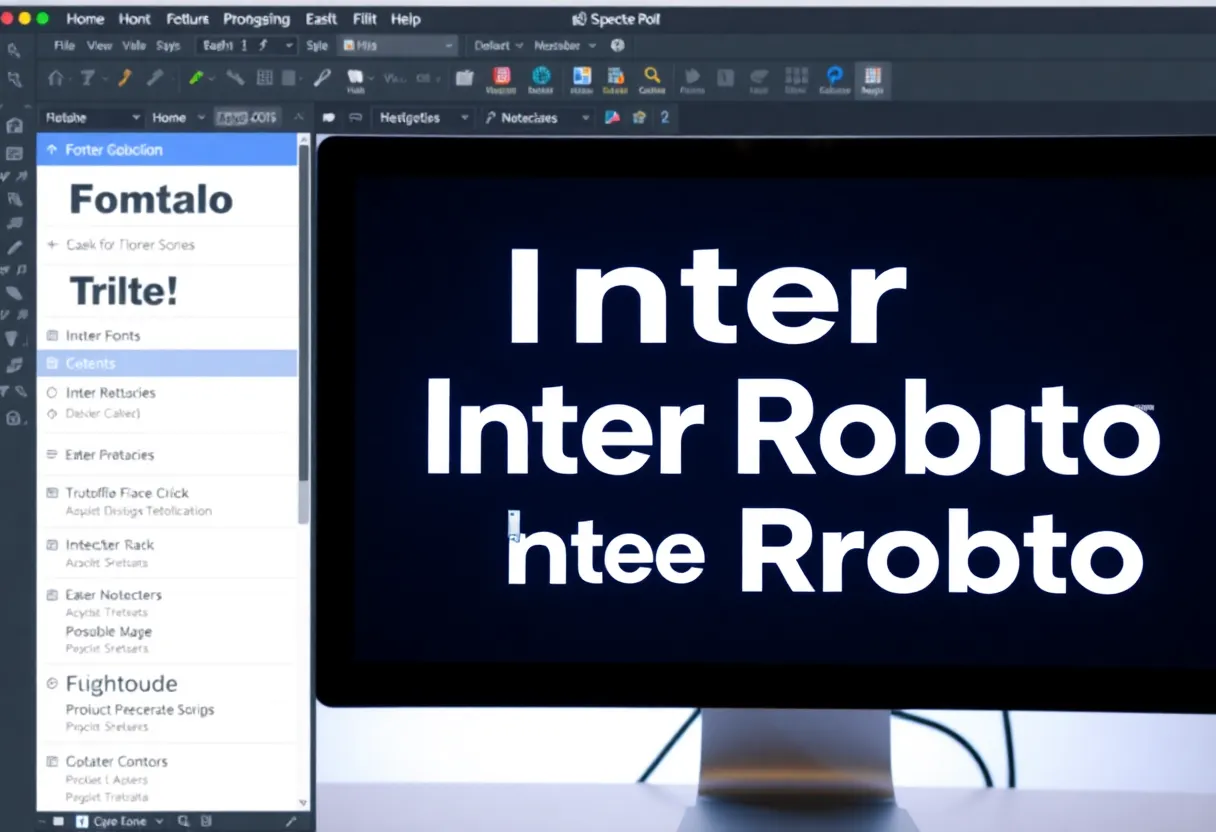Screen dimensions: 1216x832
Task: Click the globe icon in the toolbar
Action: [x=541, y=76]
